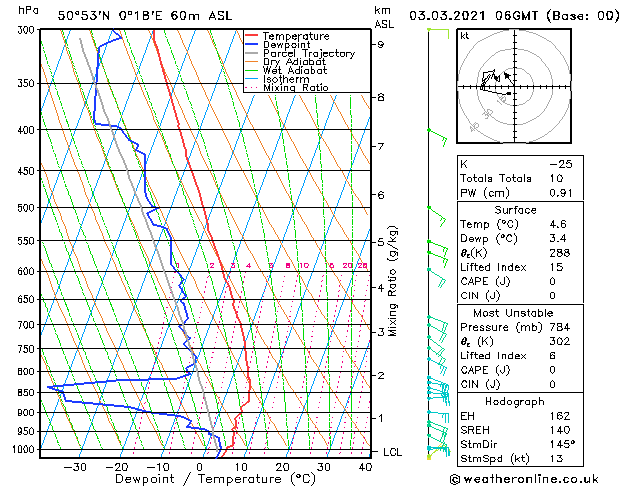Click the 'Dewpoint / Temperature (°C)' axis title
Image resolution: width=629 pixels, height=486 pixels.
click(x=215, y=479)
